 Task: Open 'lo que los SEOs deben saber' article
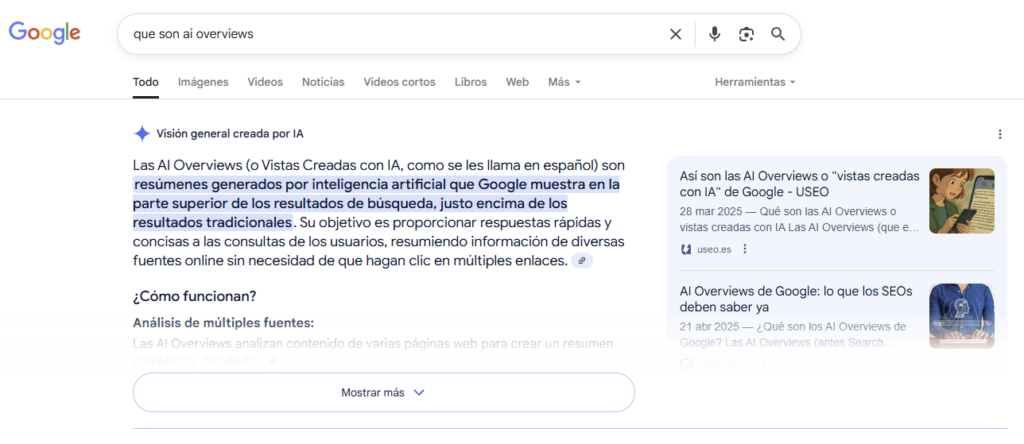click(795, 299)
